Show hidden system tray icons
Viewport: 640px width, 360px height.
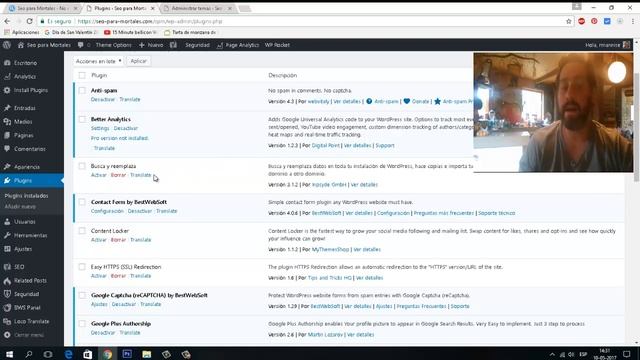(x=552, y=354)
